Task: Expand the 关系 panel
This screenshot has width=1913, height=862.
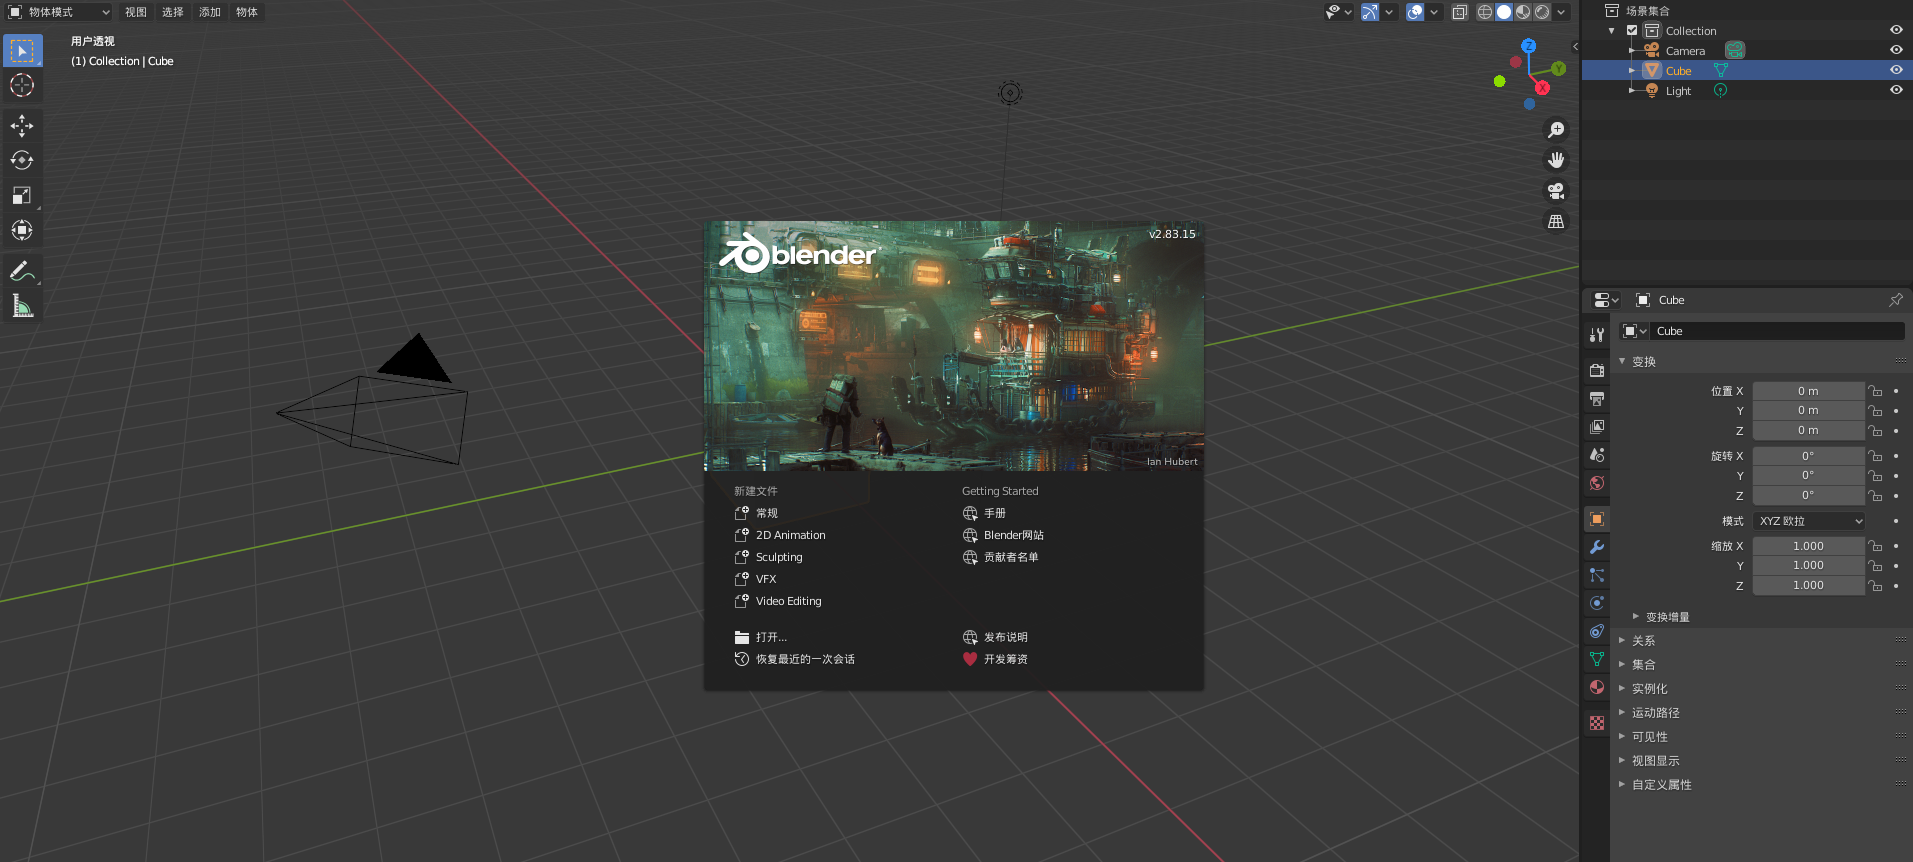Action: click(x=1643, y=641)
